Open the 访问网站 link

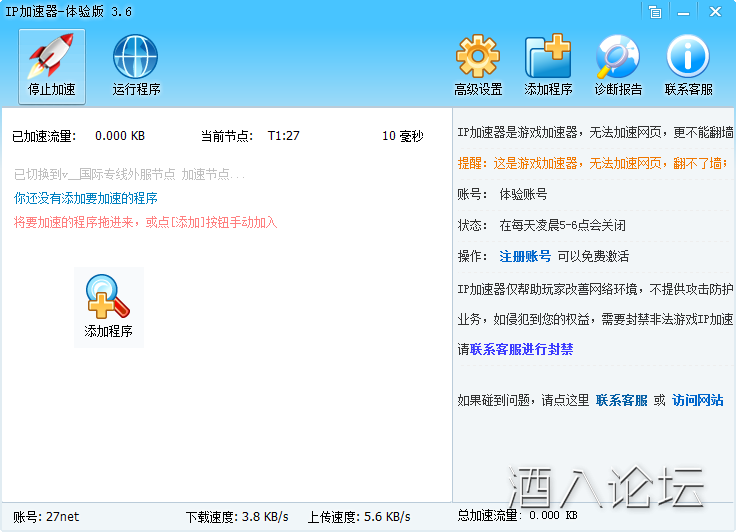coord(697,400)
